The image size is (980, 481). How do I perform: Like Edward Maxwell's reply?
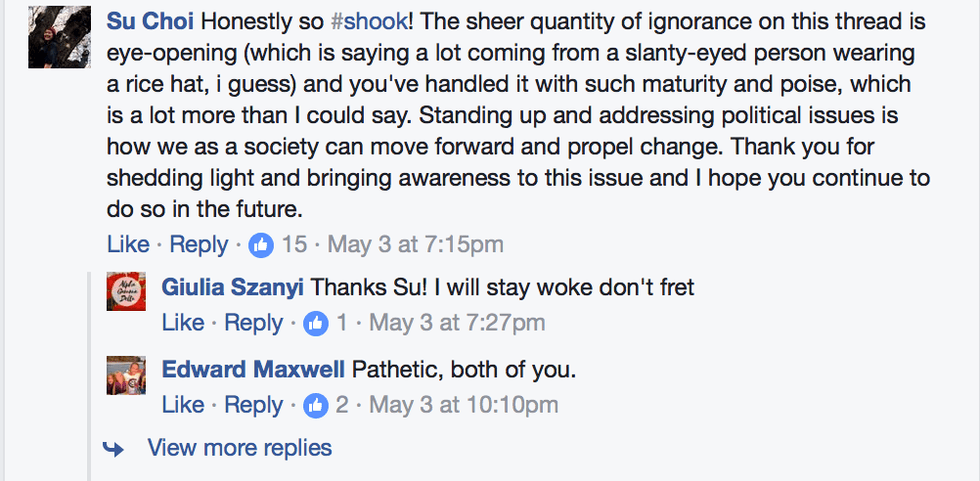pyautogui.click(x=182, y=405)
